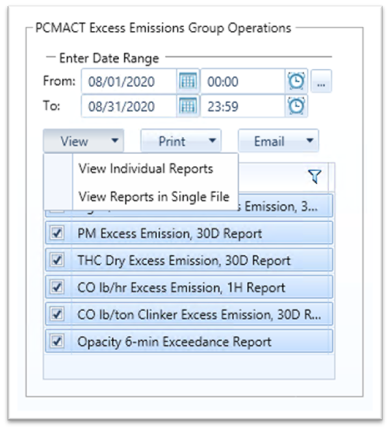This screenshot has width=390, height=430.
Task: Click the filter funnel icon
Action: [x=315, y=176]
